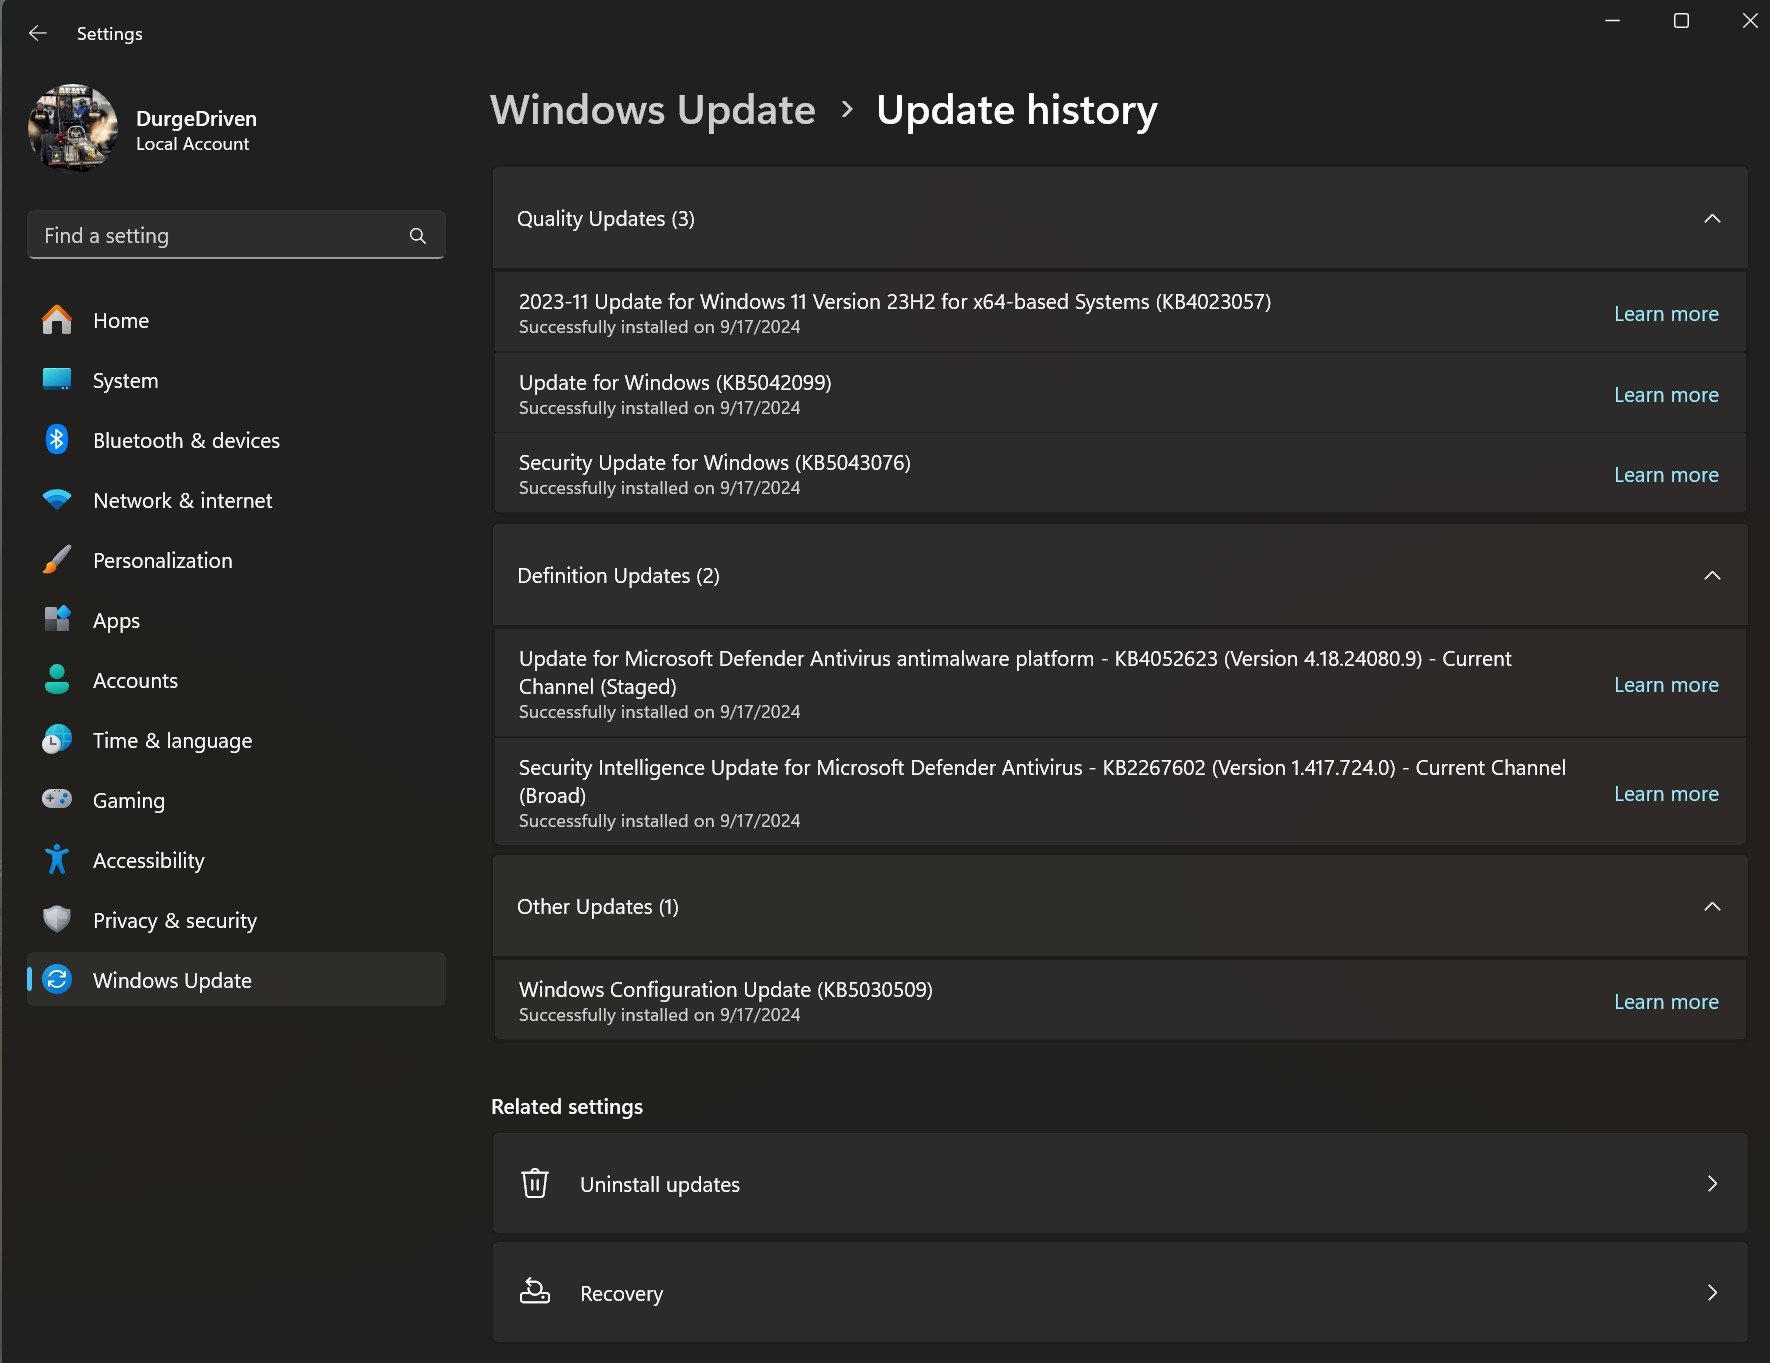Click Defender antimalware platform update text

(1015, 672)
